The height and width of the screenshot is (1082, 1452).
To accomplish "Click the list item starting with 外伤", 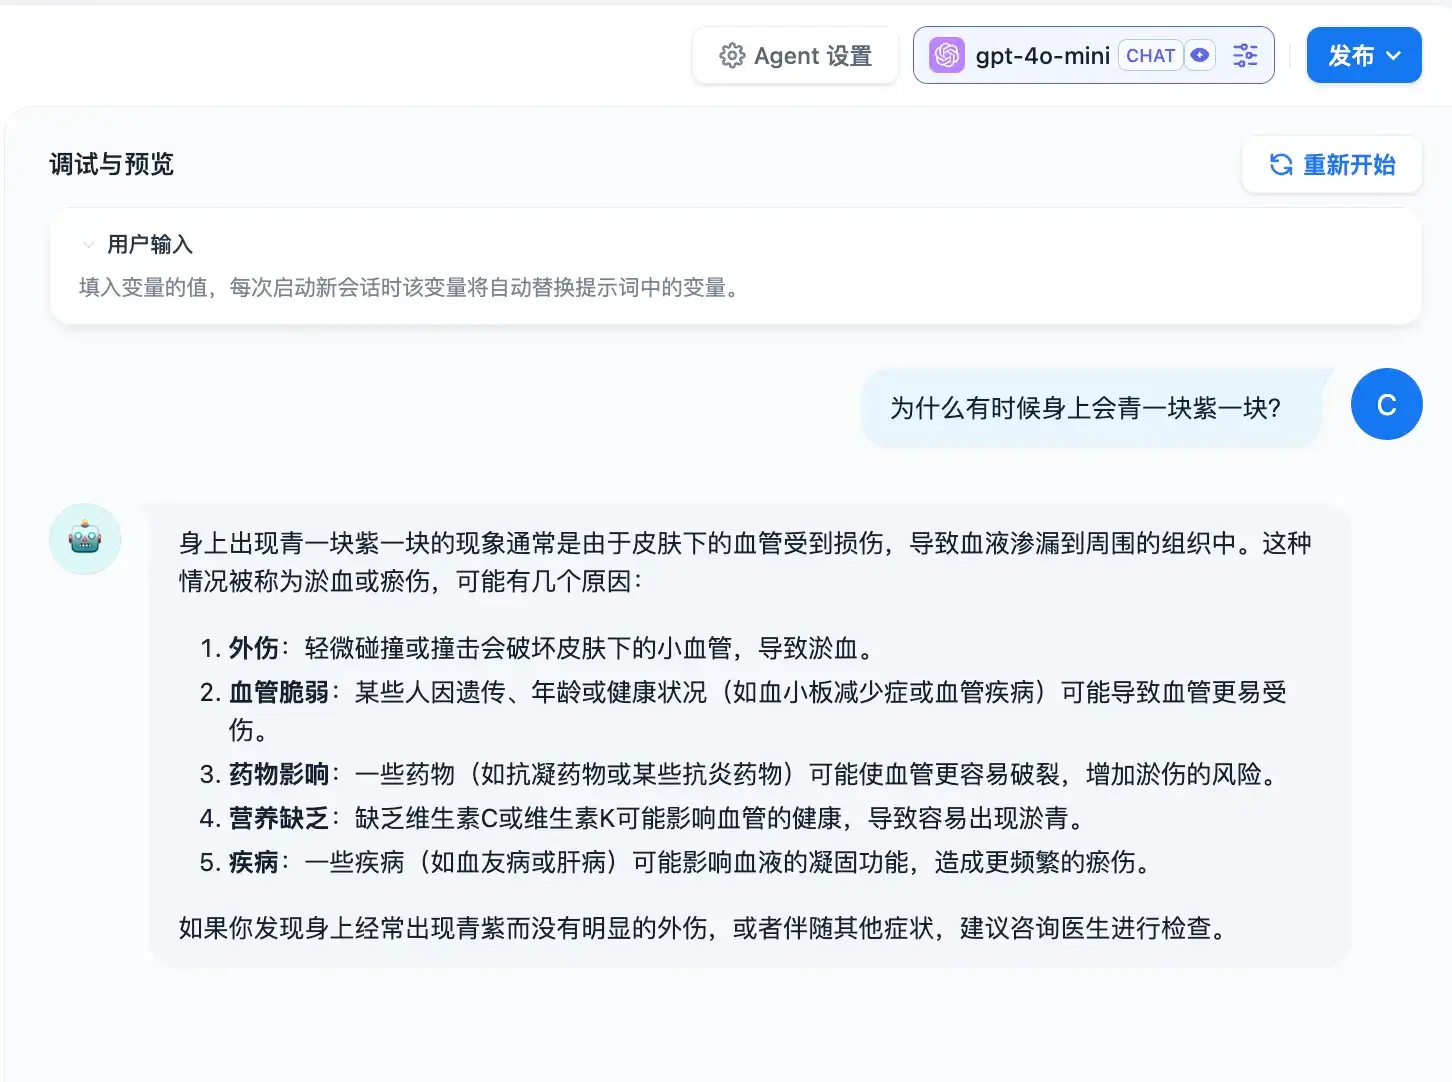I will [x=540, y=648].
